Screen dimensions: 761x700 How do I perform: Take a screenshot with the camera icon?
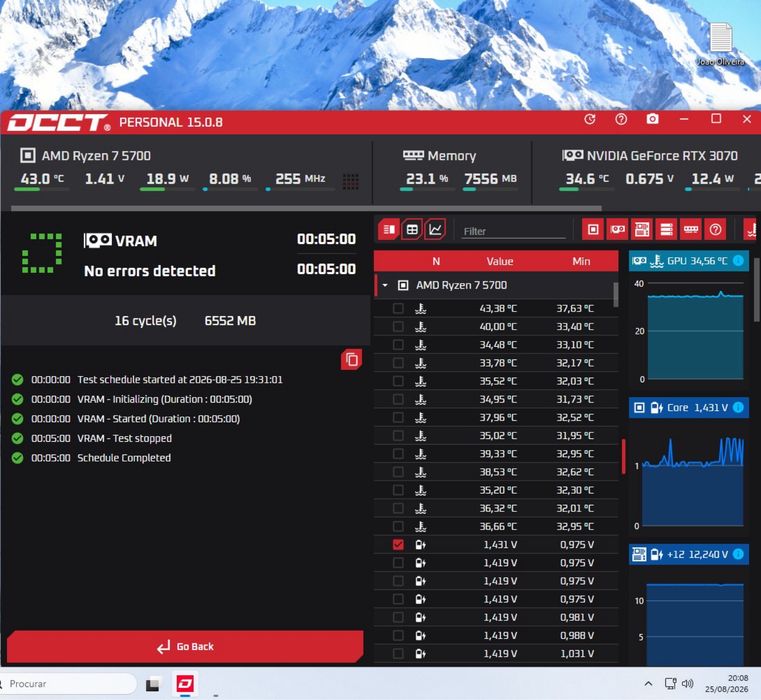[x=652, y=119]
